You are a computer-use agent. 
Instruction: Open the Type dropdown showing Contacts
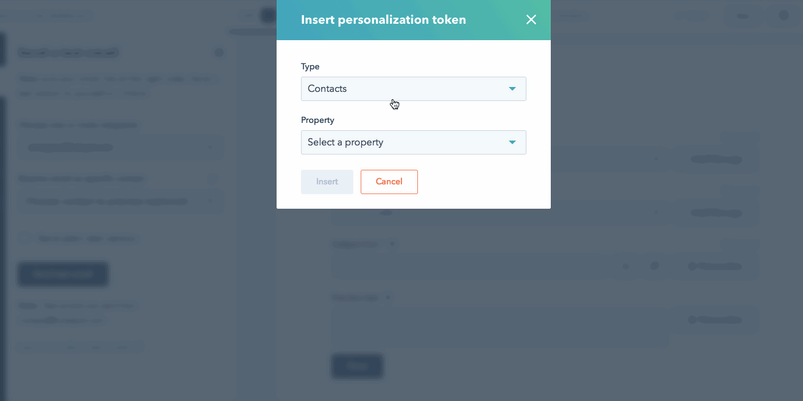click(x=413, y=89)
